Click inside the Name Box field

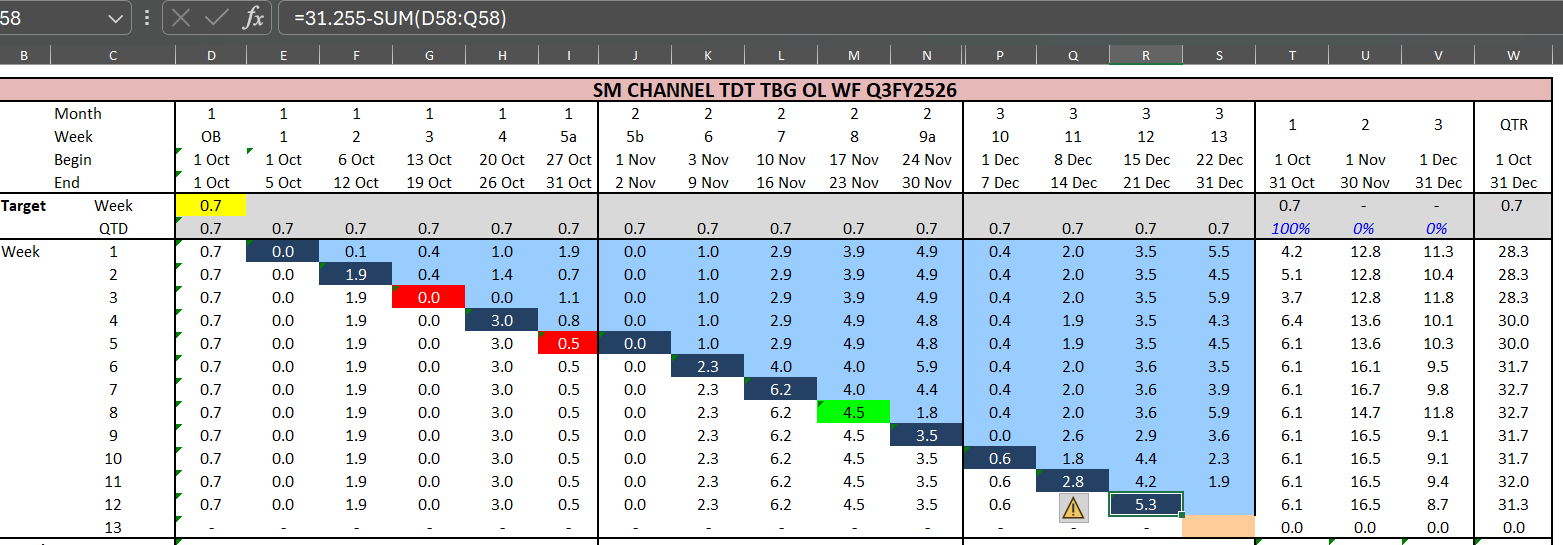(x=50, y=17)
